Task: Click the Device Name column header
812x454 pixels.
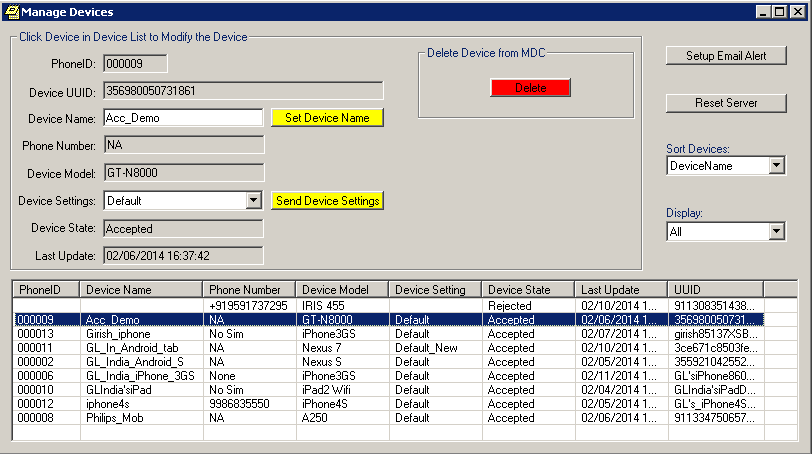Action: pyautogui.click(x=141, y=289)
